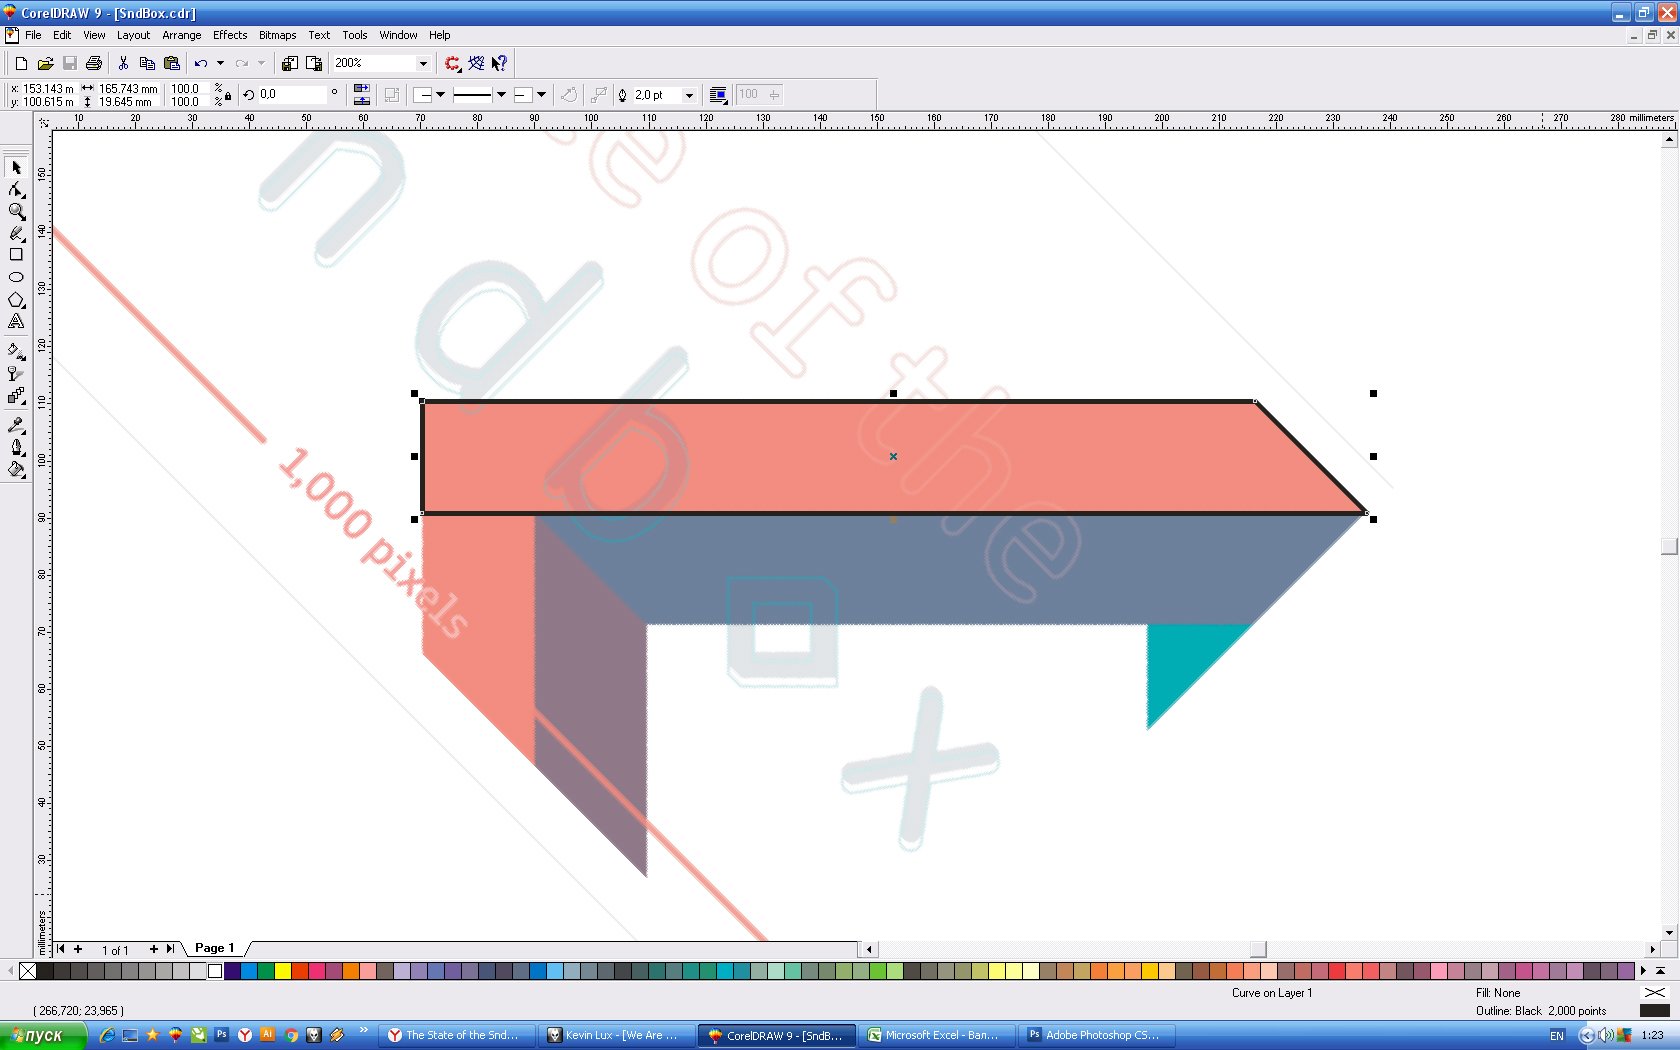The width and height of the screenshot is (1680, 1050).
Task: Click the rotation angle input field
Action: [x=294, y=95]
